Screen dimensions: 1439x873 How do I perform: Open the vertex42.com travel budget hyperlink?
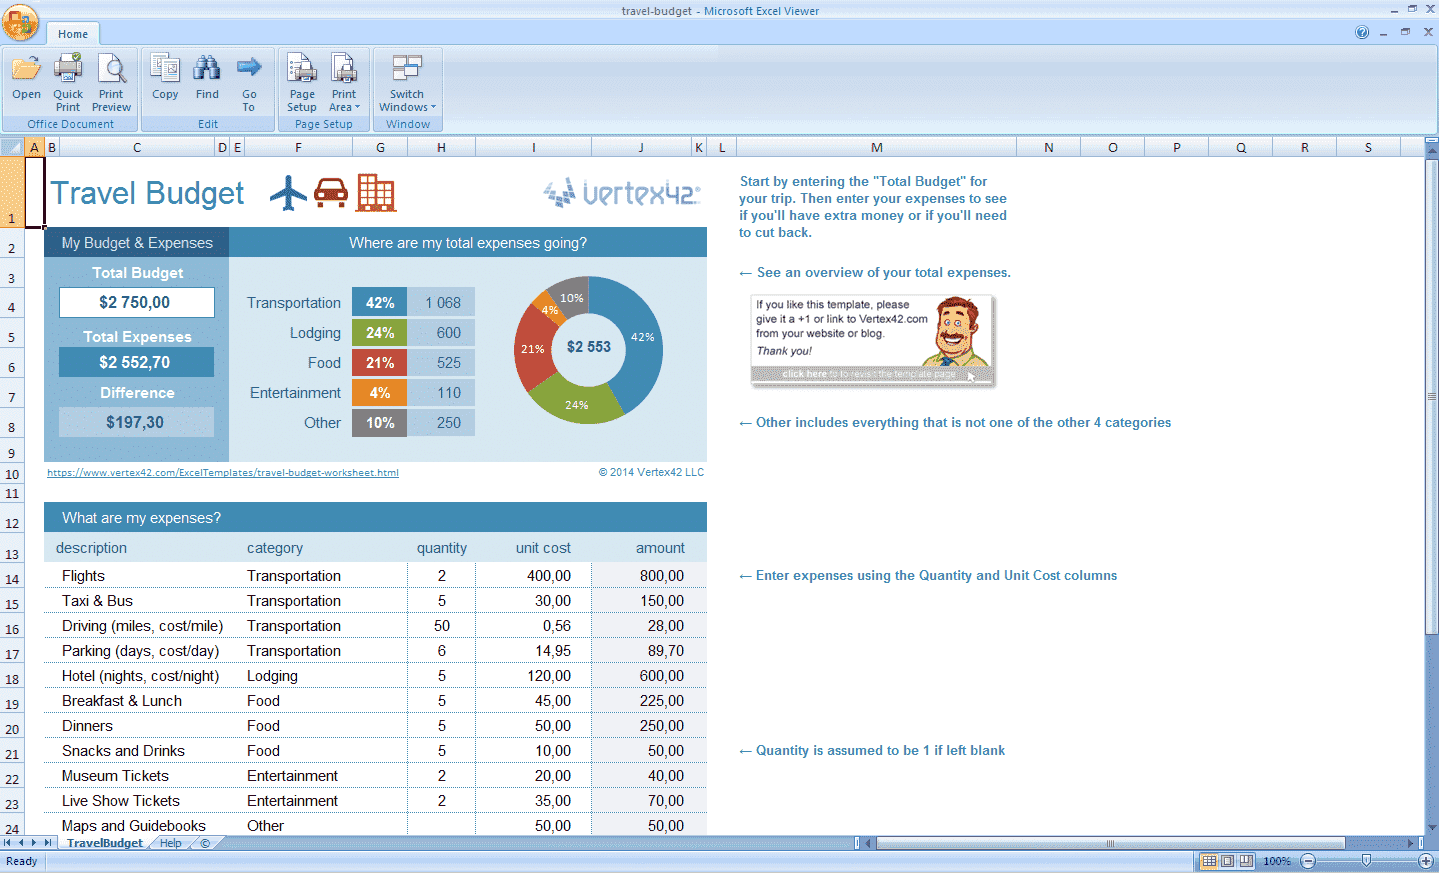coord(222,472)
